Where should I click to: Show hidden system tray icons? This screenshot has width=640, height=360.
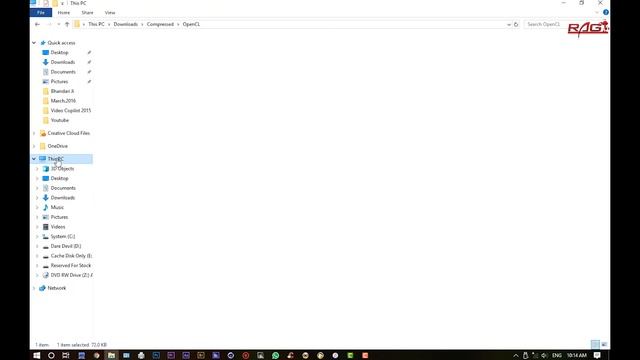(x=516, y=356)
